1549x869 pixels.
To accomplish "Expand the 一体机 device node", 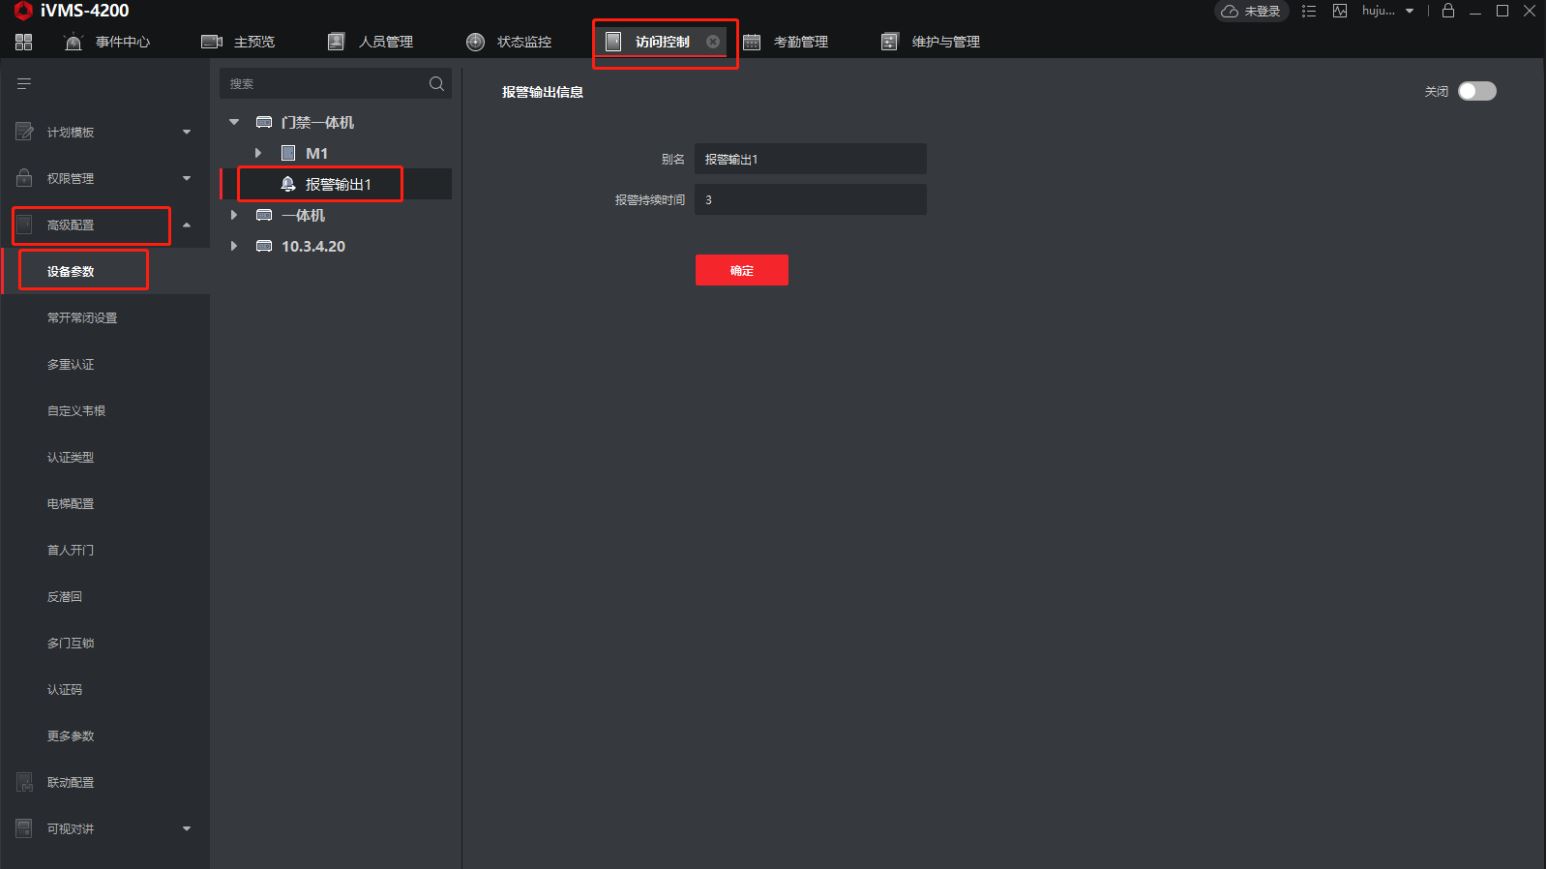I will click(x=234, y=215).
